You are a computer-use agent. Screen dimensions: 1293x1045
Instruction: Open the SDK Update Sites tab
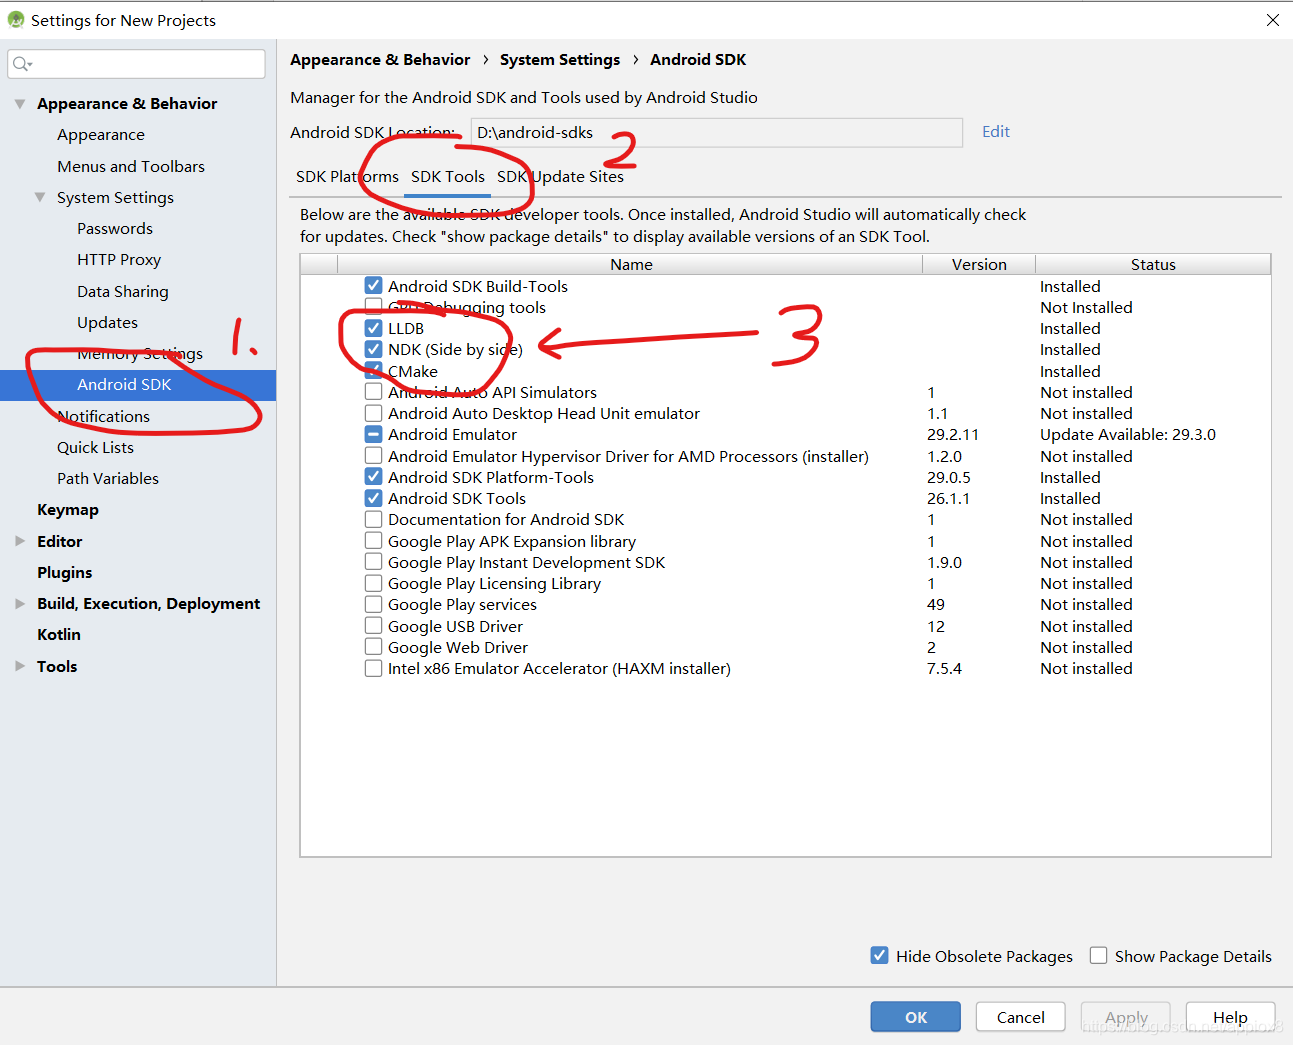click(560, 177)
